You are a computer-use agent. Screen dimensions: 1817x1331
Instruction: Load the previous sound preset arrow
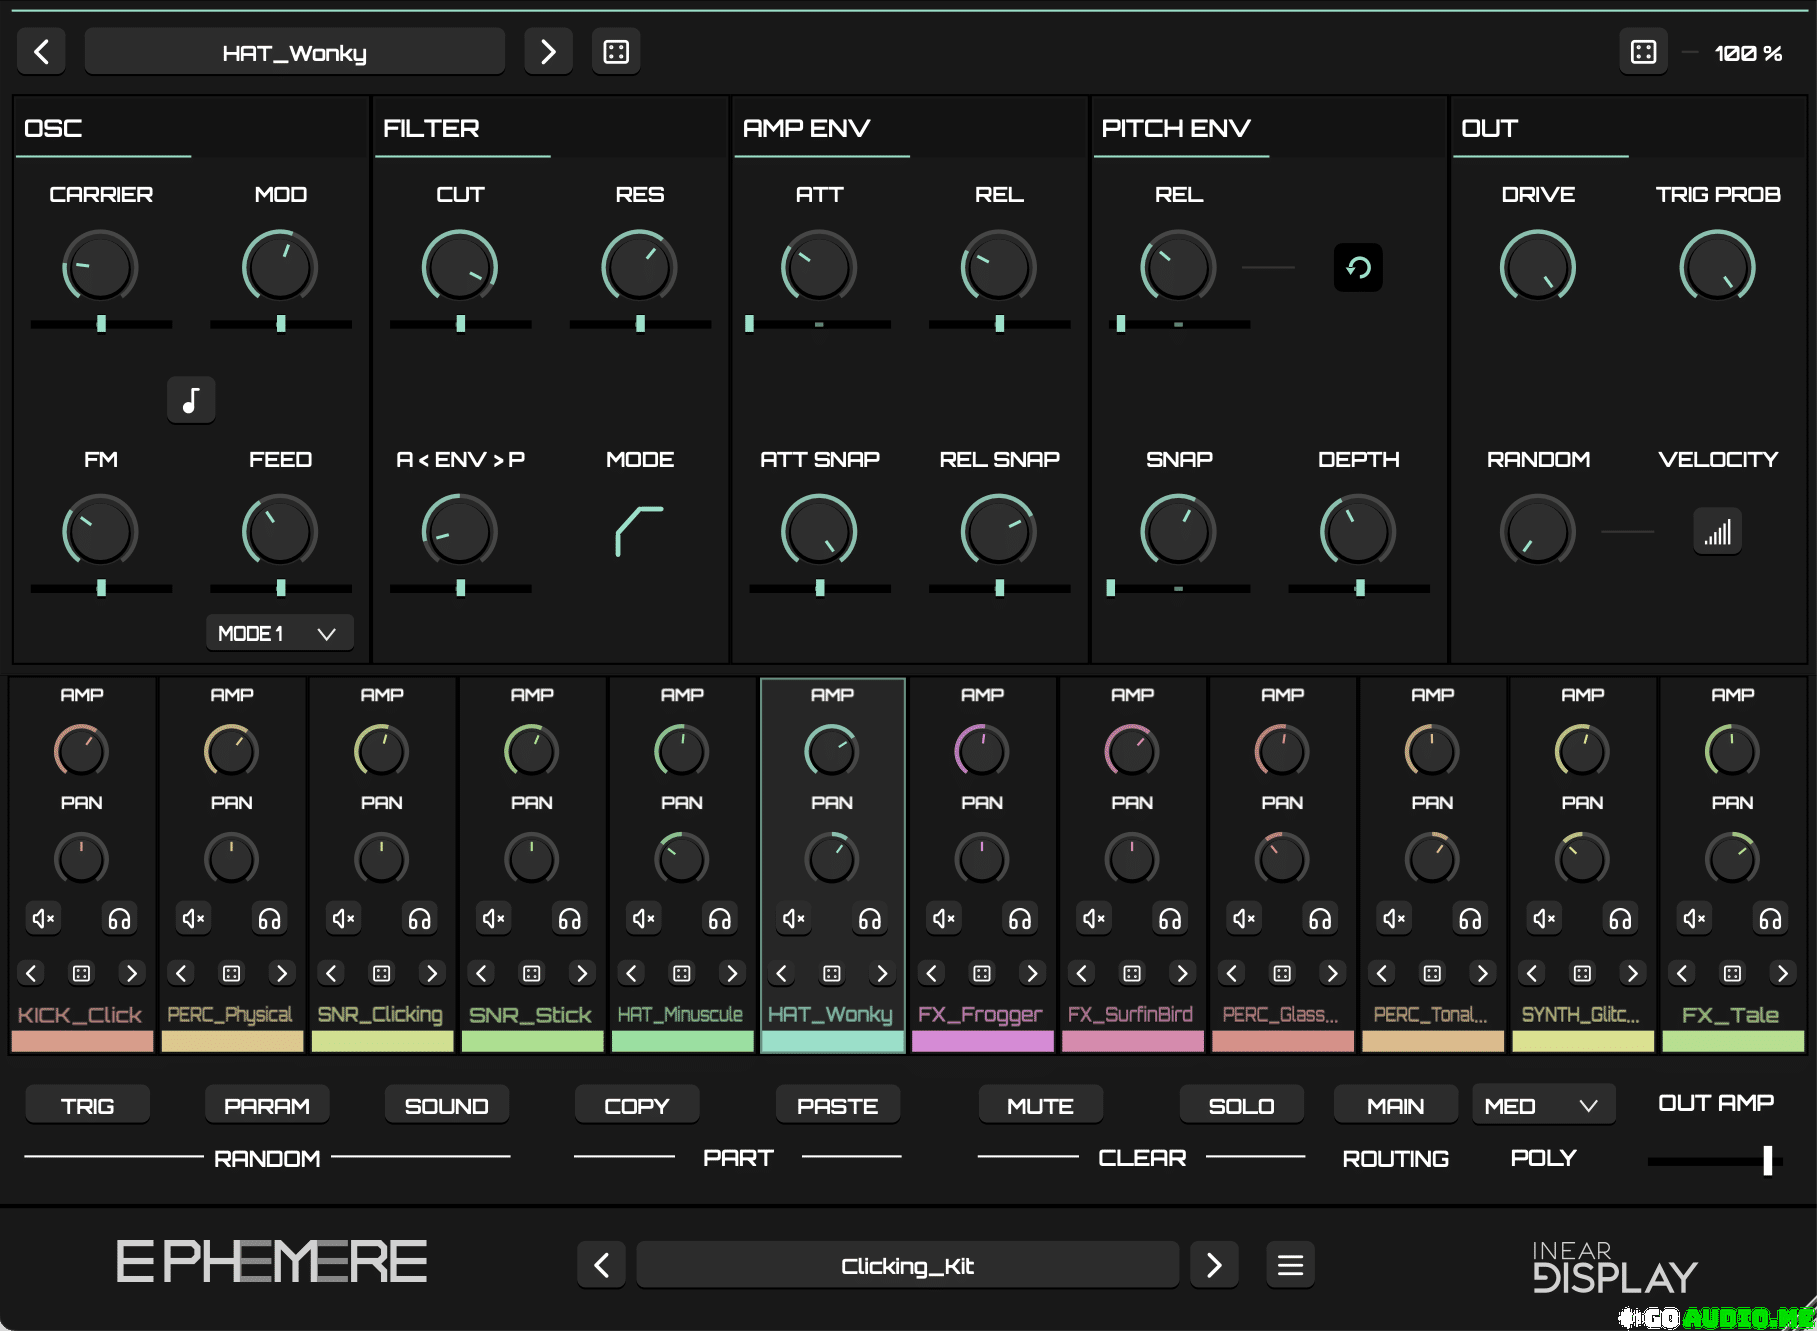click(x=42, y=52)
